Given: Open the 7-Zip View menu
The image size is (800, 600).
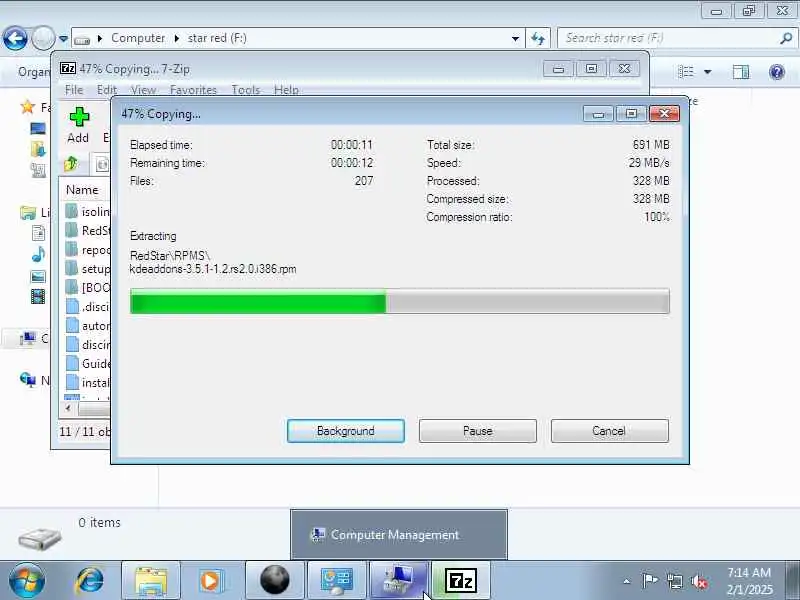Looking at the screenshot, I should tap(143, 90).
